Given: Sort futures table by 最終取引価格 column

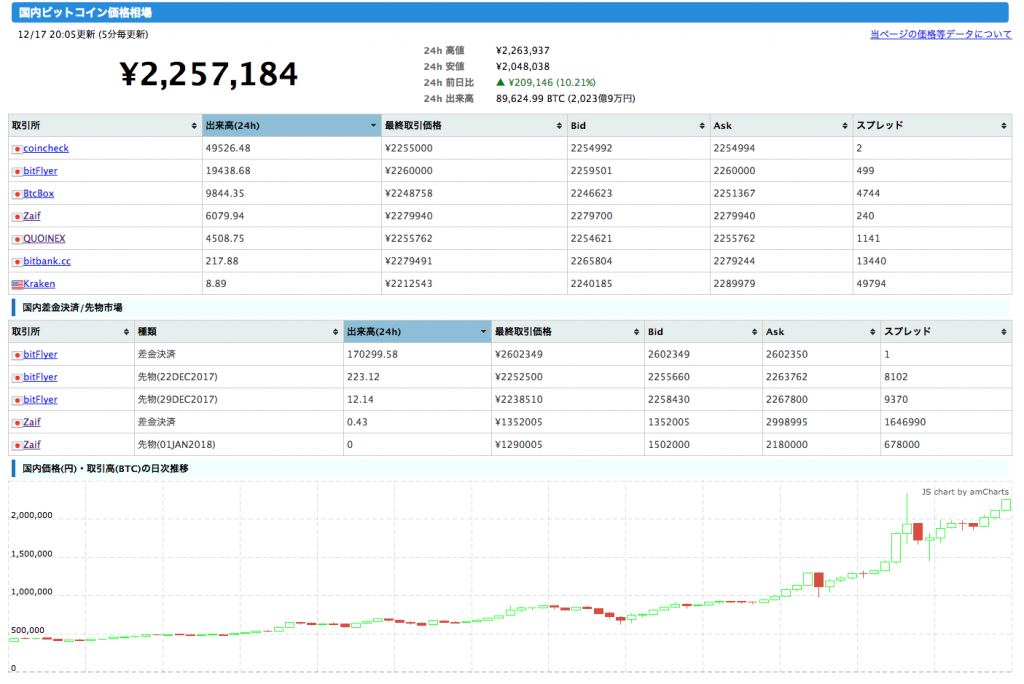Looking at the screenshot, I should tap(568, 332).
